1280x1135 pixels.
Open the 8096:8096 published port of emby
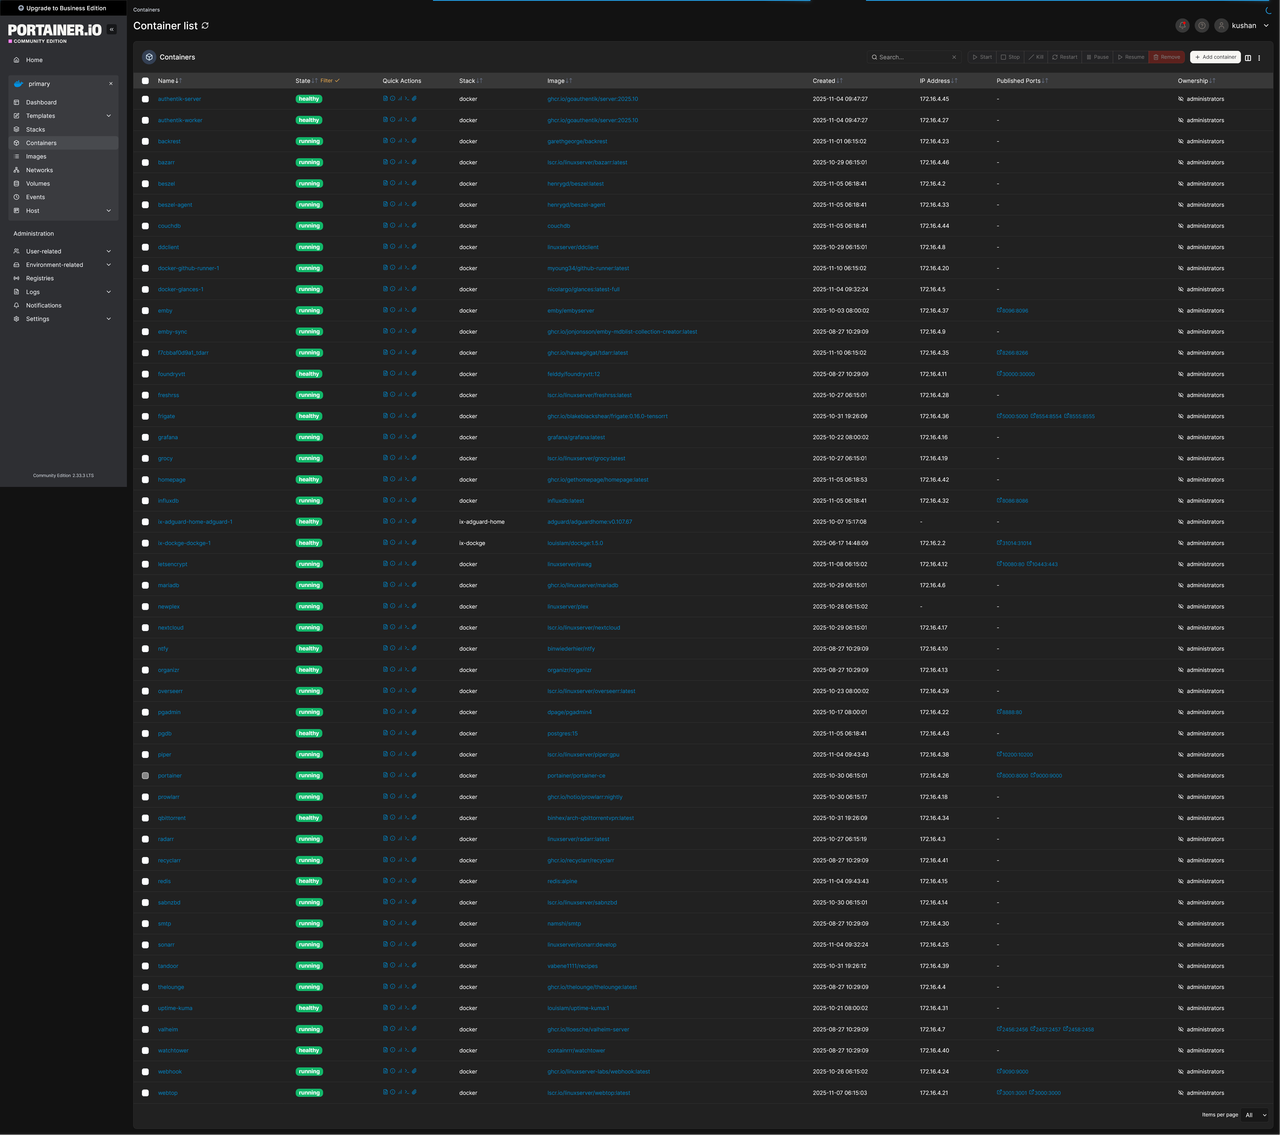pos(1012,311)
